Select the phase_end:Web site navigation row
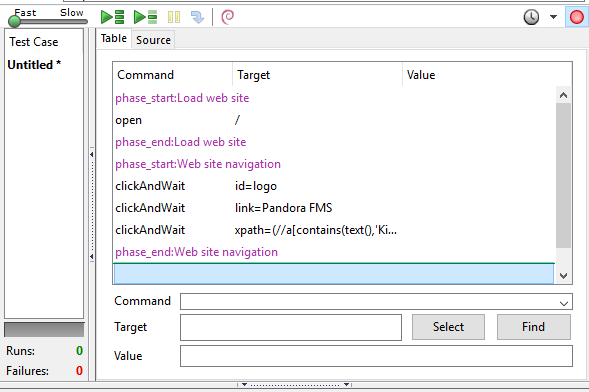The image size is (589, 392). [x=334, y=252]
